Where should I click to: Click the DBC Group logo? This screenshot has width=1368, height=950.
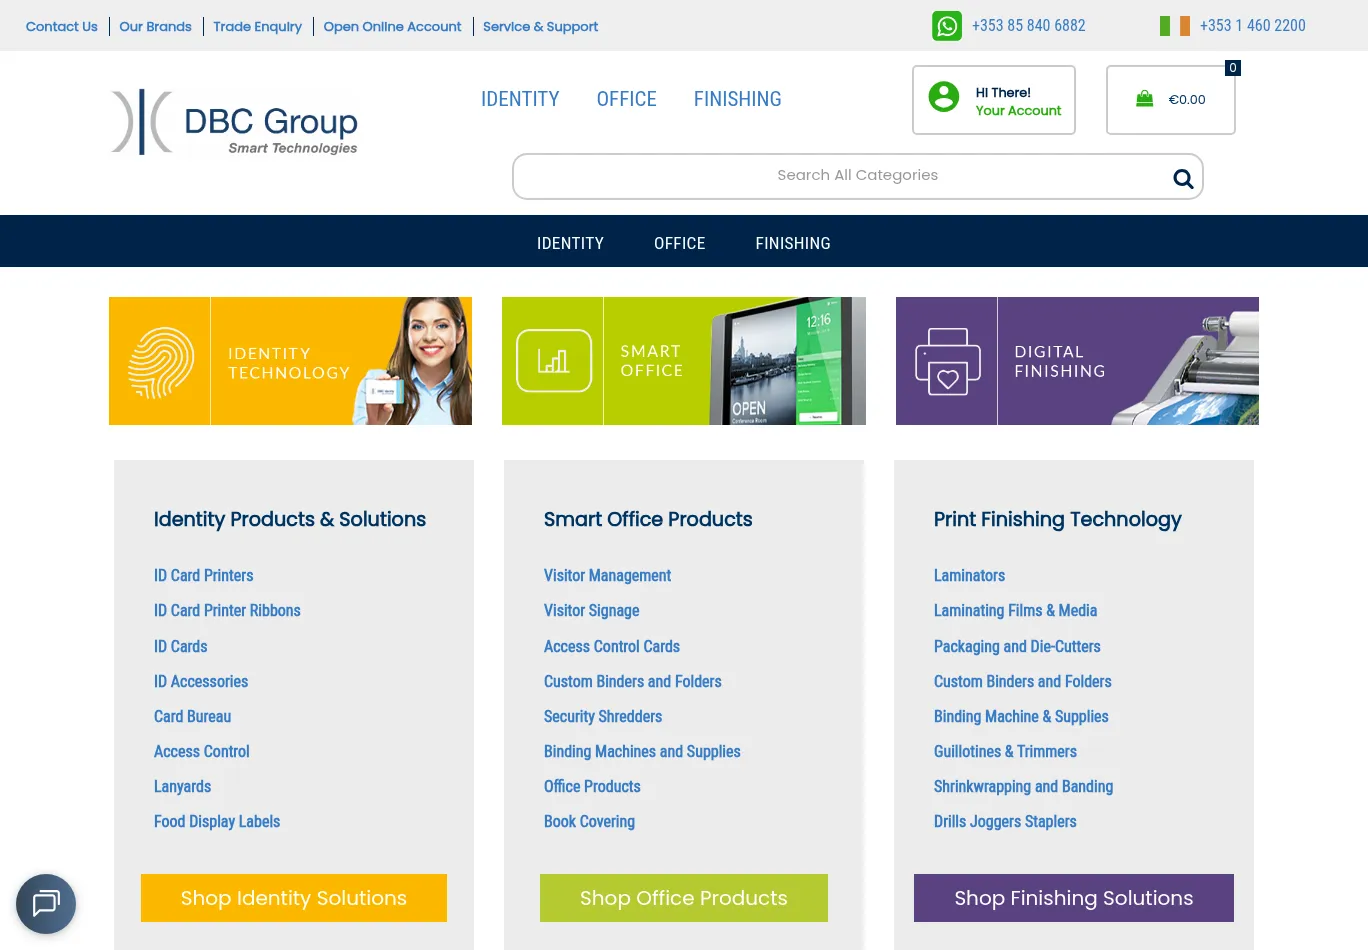point(234,123)
